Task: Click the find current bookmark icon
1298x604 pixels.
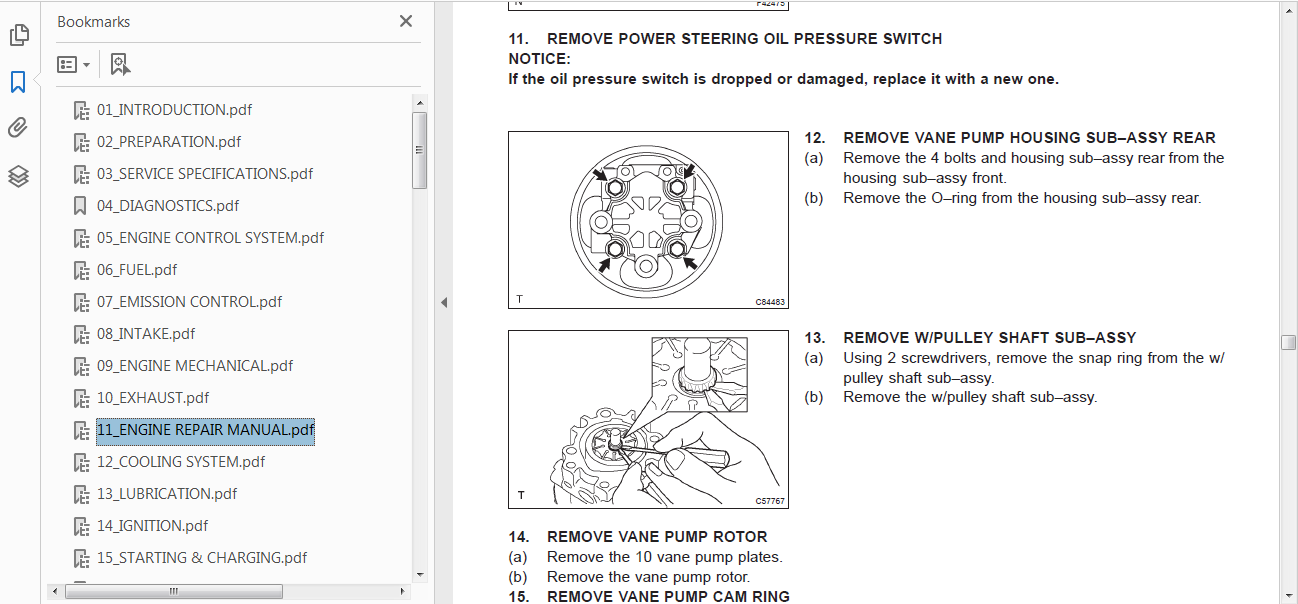Action: click(120, 65)
